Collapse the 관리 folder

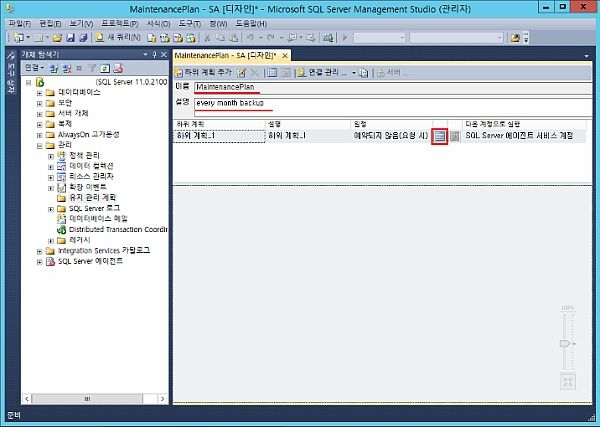coord(39,146)
